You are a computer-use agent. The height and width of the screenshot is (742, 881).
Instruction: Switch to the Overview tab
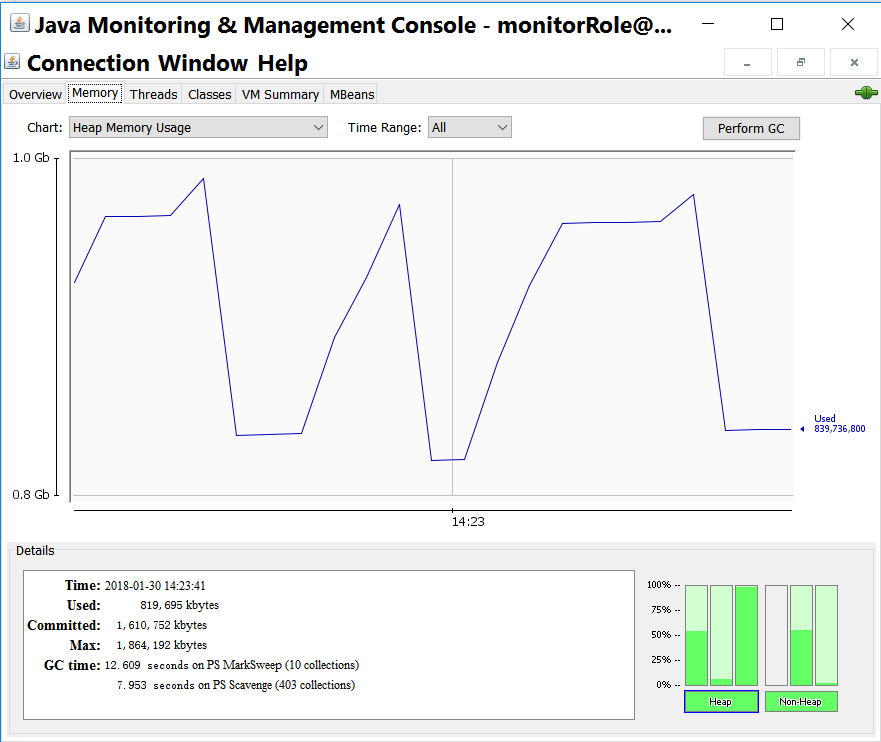(35, 94)
